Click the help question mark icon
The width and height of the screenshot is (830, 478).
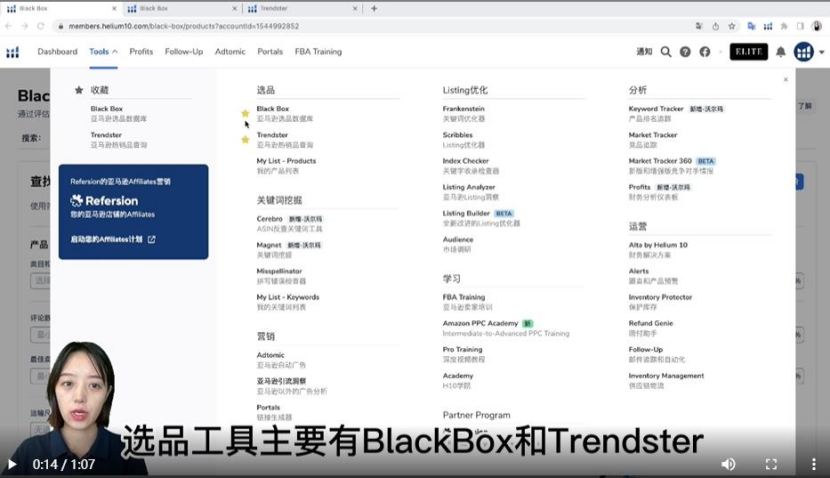[685, 52]
